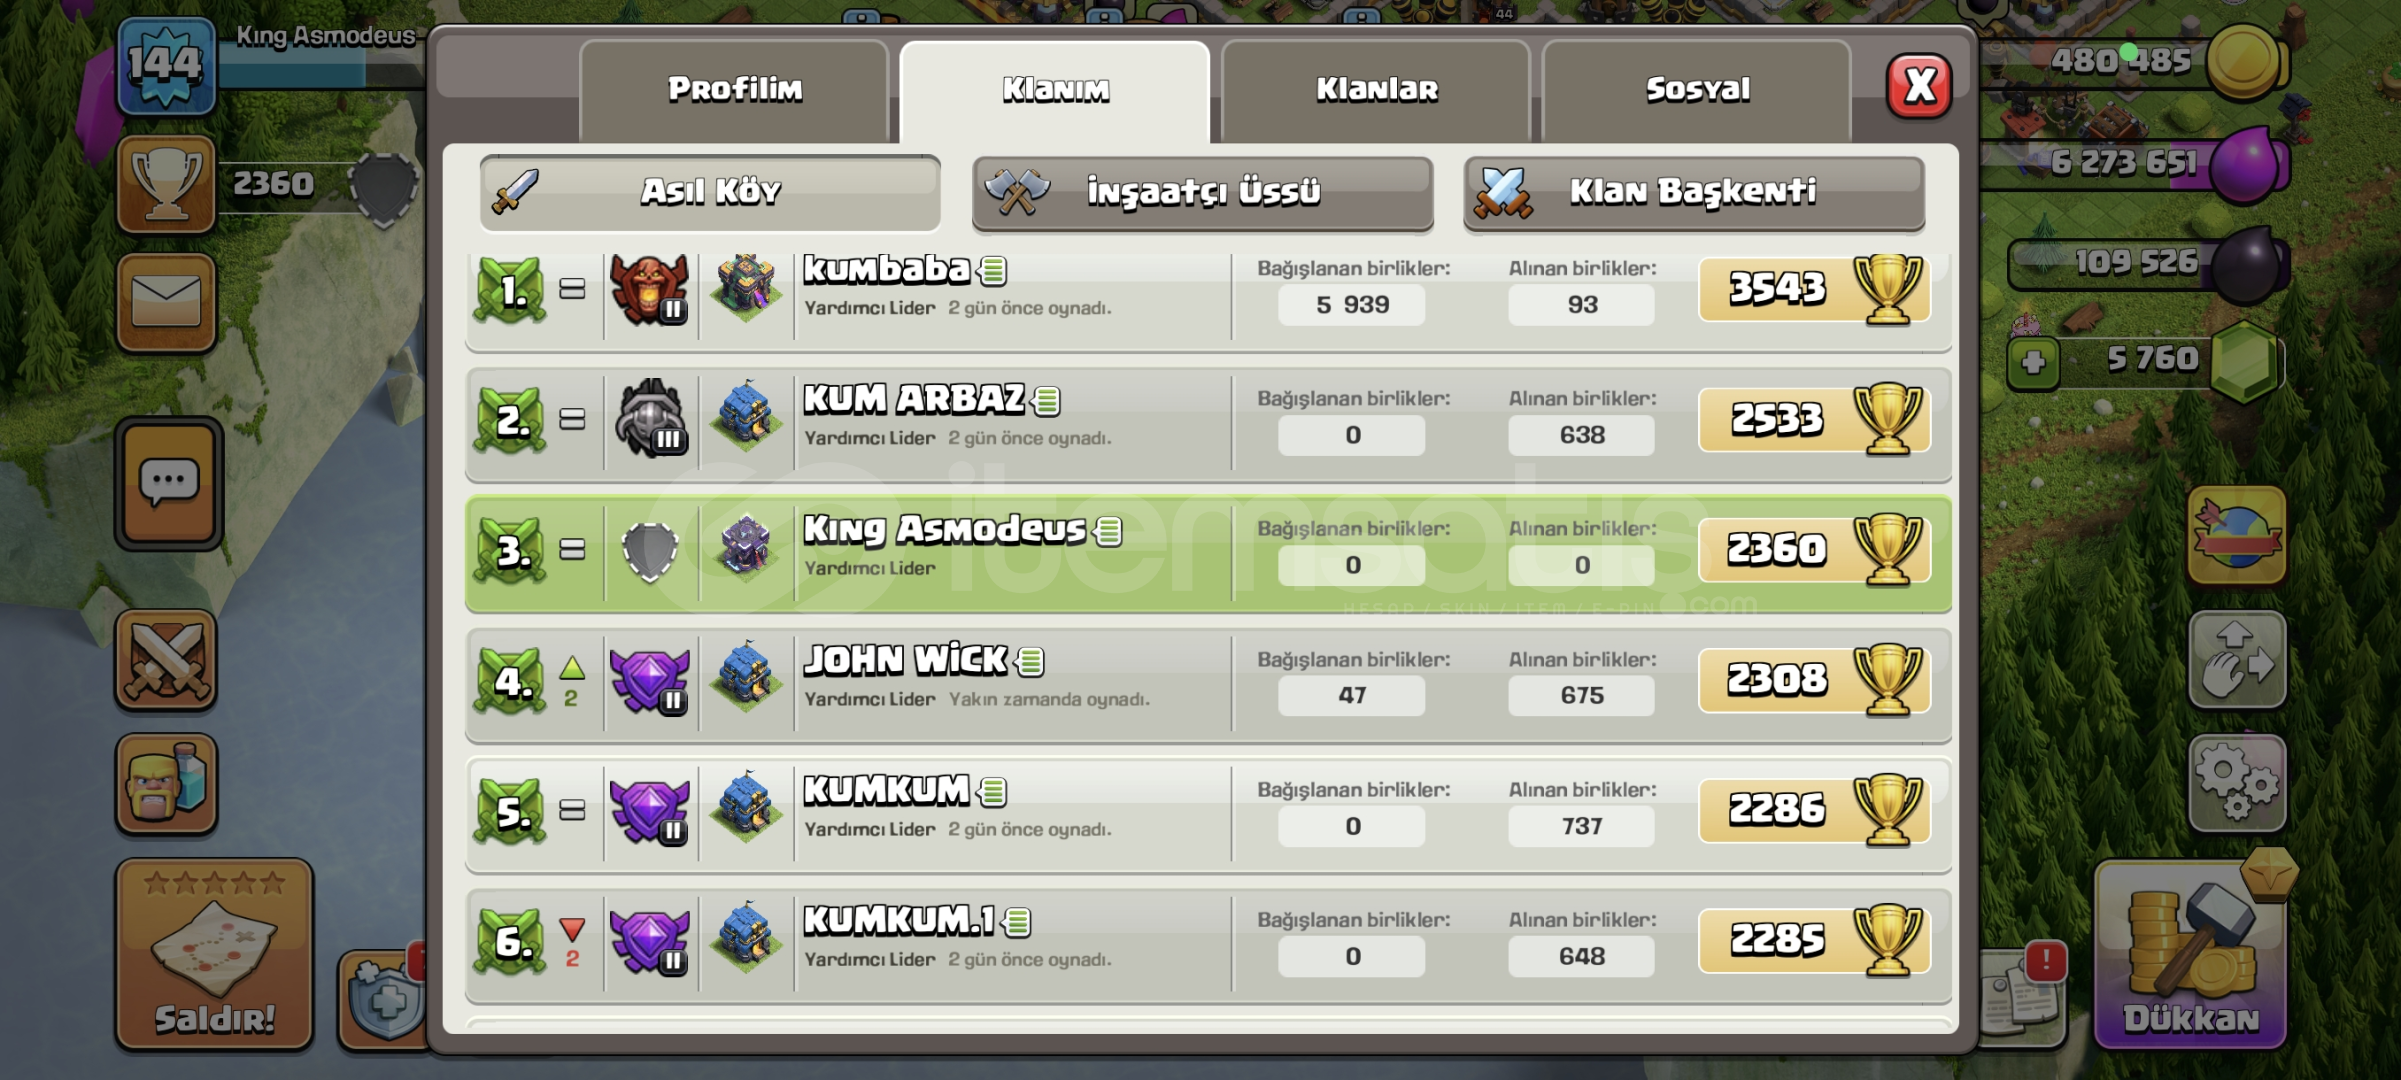Screen dimensions: 2401x1080
Task: Expand the KUM ARBAZ member row
Action: 1208,425
